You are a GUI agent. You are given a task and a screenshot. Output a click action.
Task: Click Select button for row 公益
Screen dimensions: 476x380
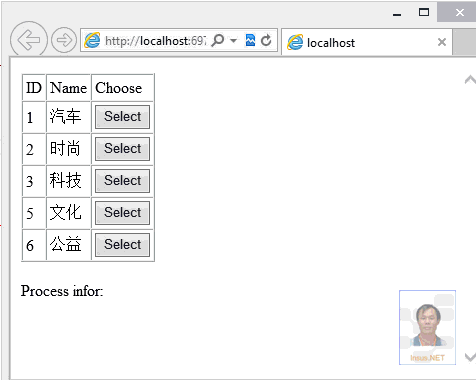click(x=123, y=245)
